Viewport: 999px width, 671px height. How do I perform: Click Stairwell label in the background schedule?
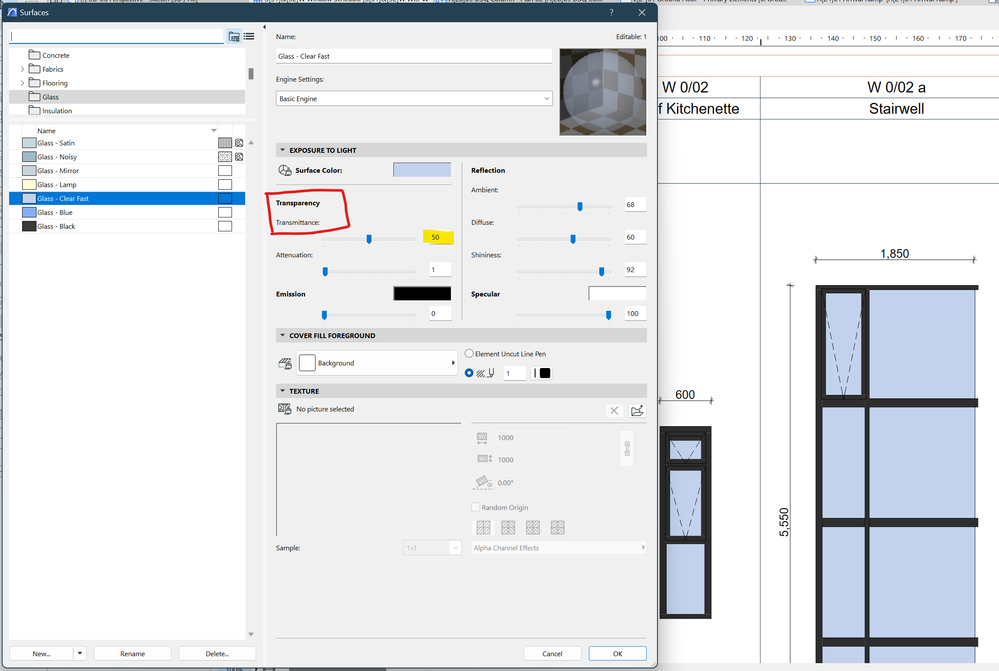click(x=896, y=109)
